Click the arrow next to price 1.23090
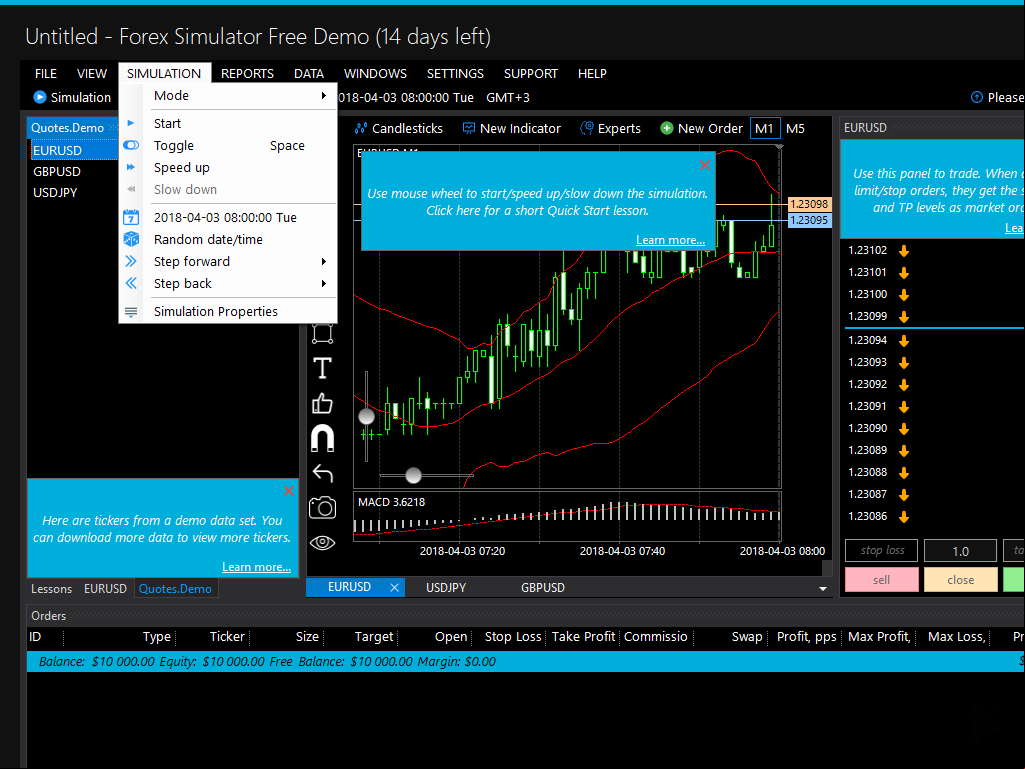The width and height of the screenshot is (1025, 769). (904, 428)
